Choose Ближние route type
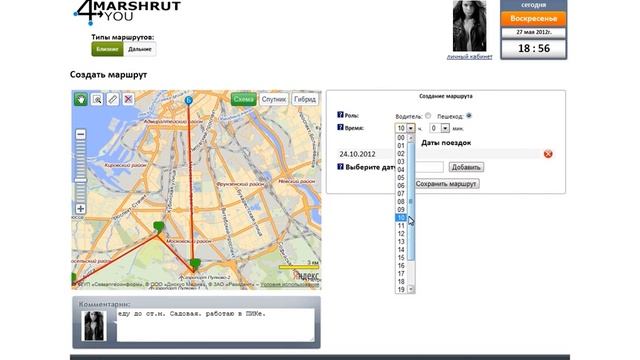640x360 pixels. [107, 49]
